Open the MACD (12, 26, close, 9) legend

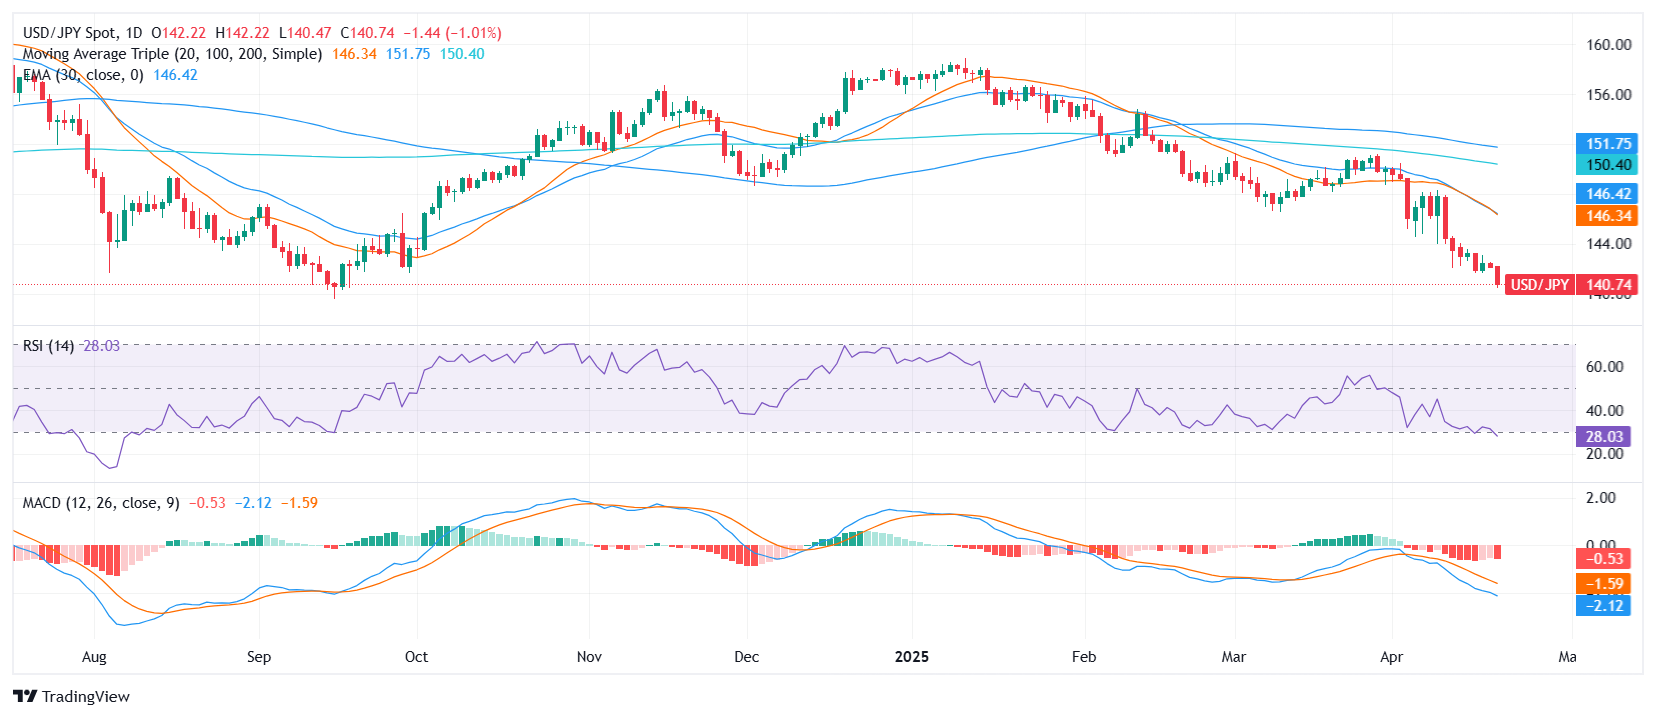(x=101, y=503)
